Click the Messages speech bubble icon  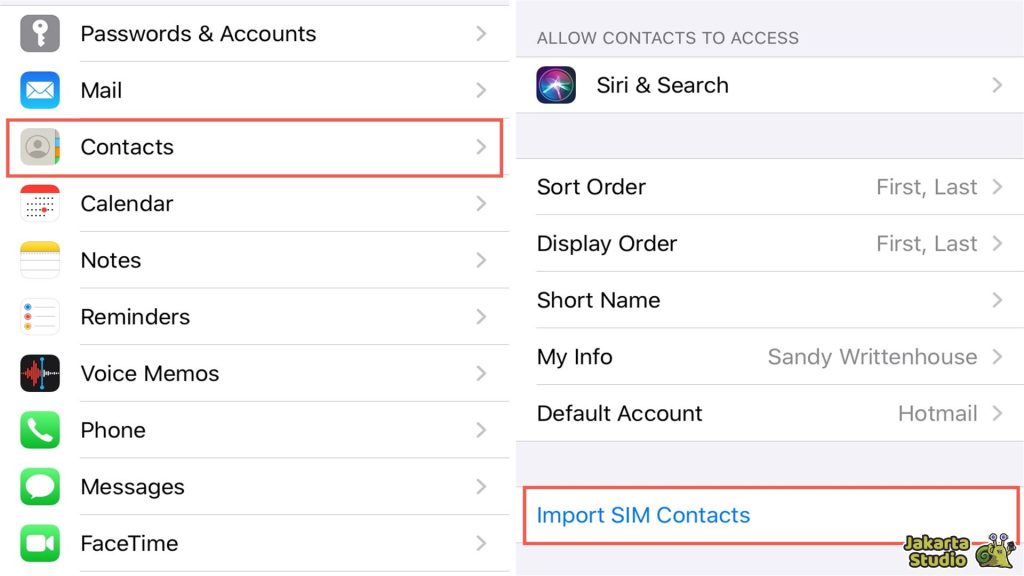(38, 487)
